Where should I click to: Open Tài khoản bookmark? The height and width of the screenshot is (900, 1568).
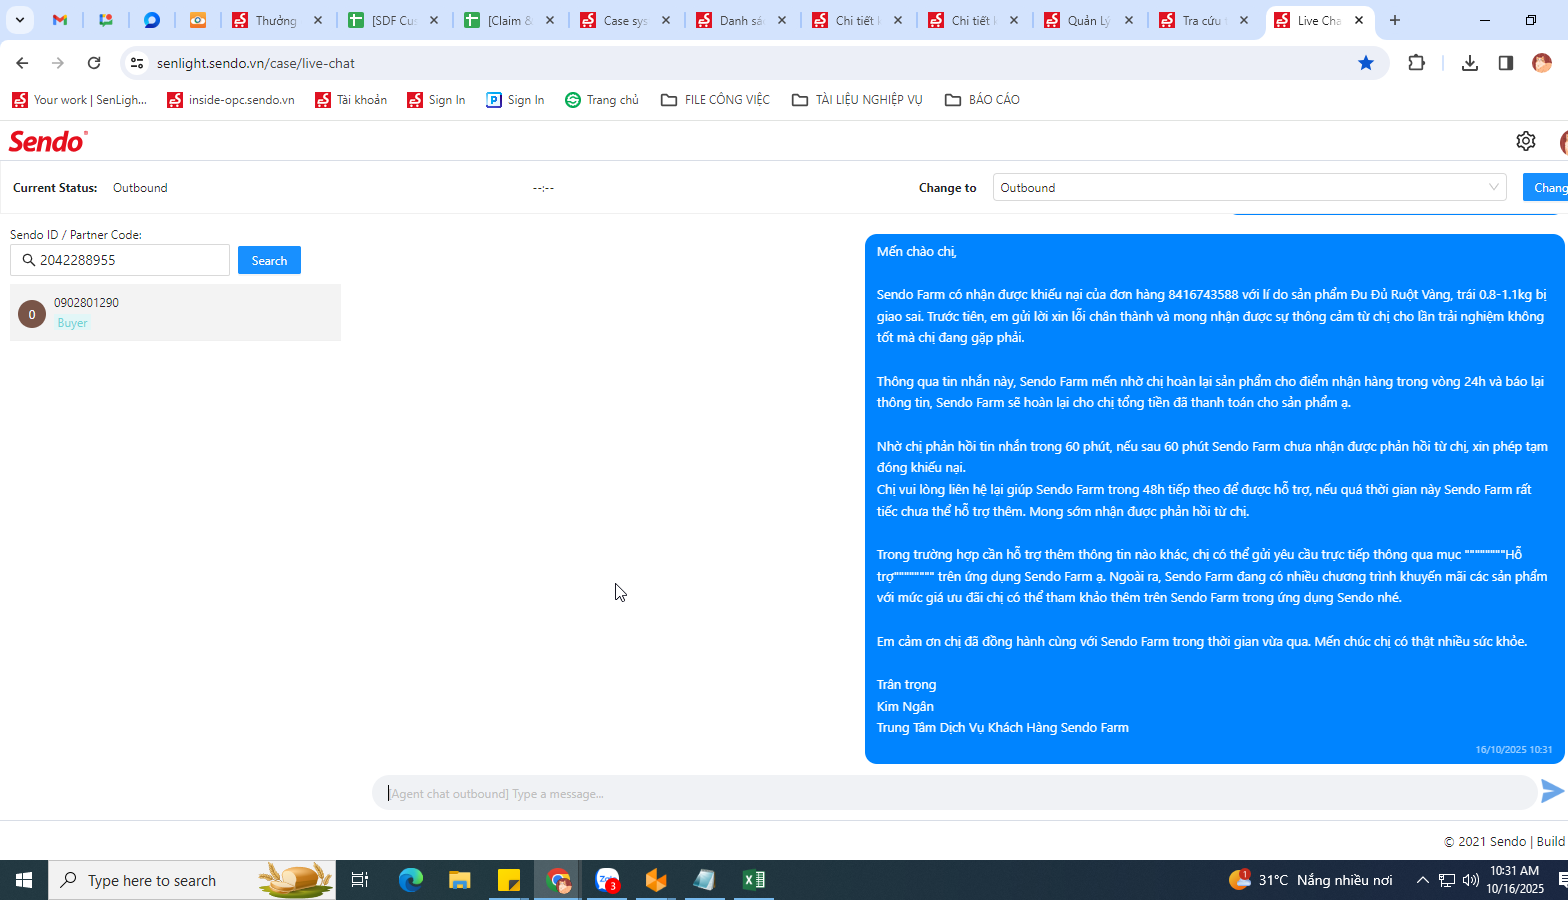coord(351,100)
